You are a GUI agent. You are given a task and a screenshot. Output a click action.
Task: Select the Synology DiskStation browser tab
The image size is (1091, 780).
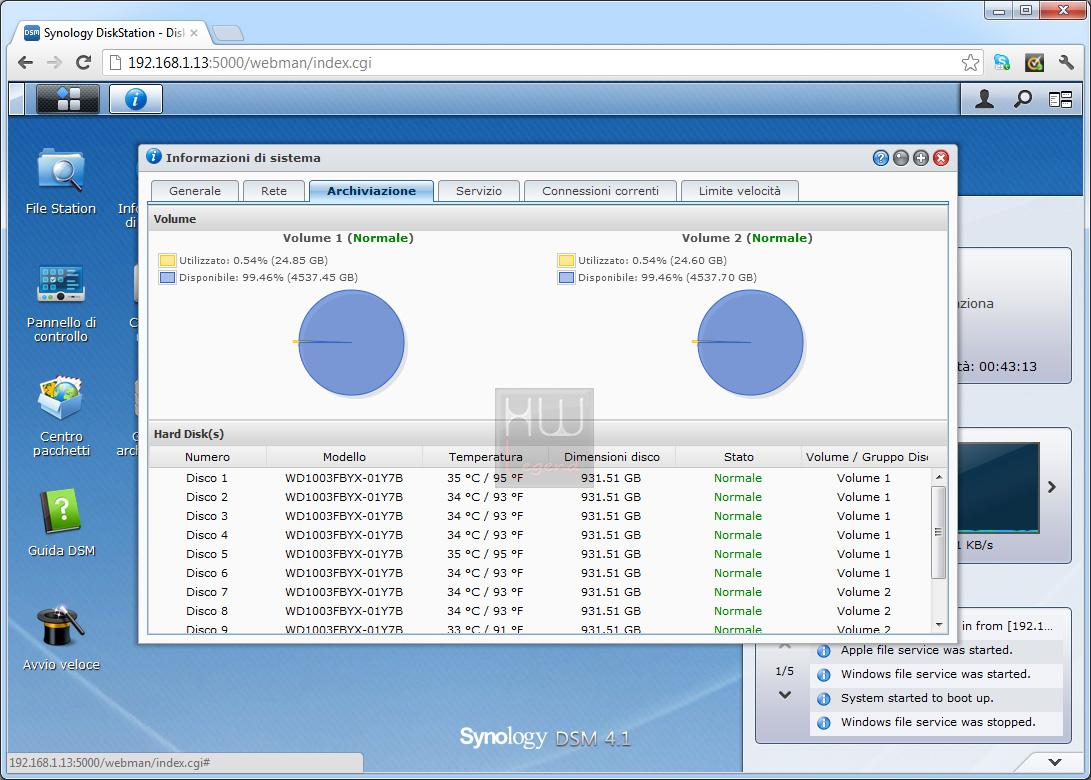pyautogui.click(x=111, y=33)
